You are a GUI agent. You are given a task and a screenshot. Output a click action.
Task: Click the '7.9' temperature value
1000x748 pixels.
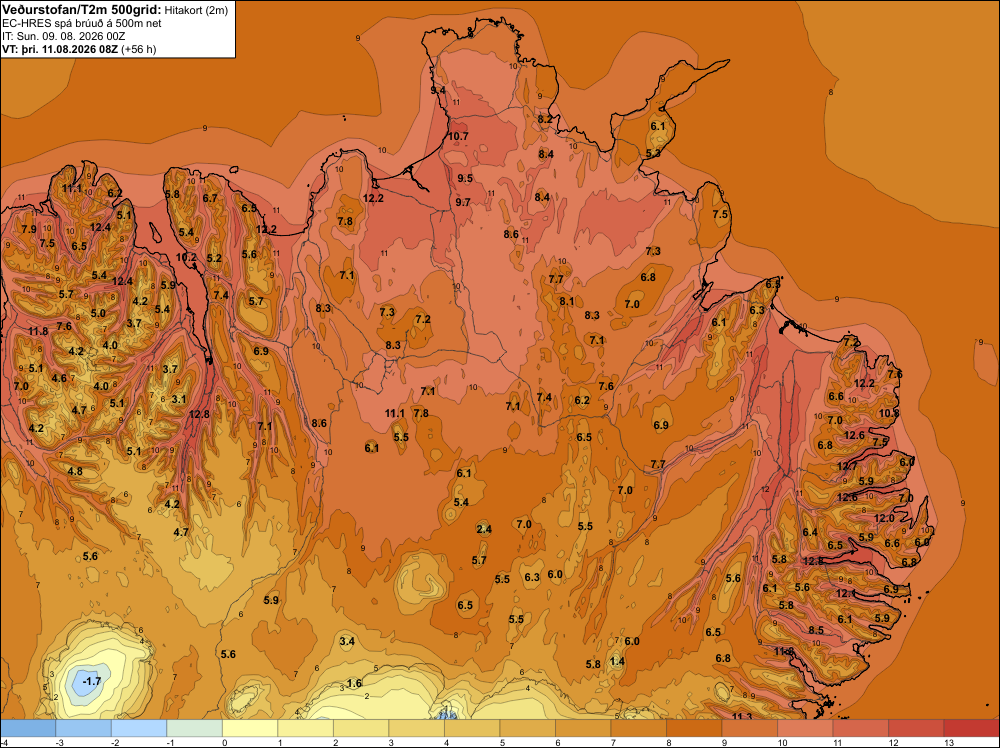(x=29, y=229)
